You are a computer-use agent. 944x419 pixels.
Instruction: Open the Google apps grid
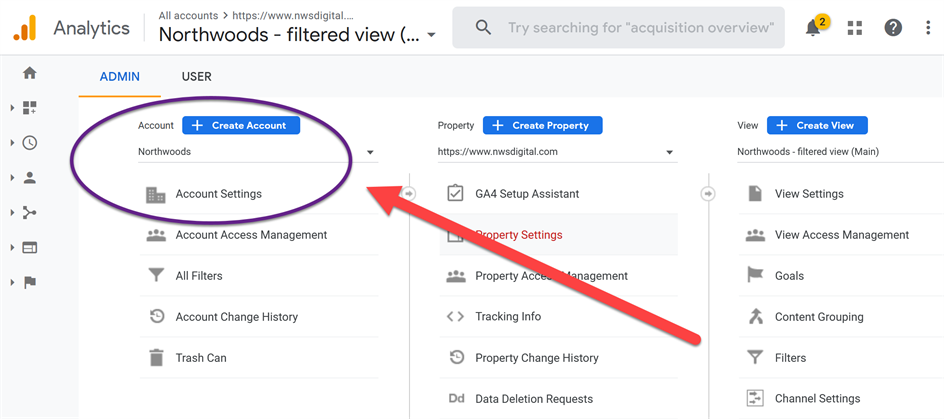854,28
